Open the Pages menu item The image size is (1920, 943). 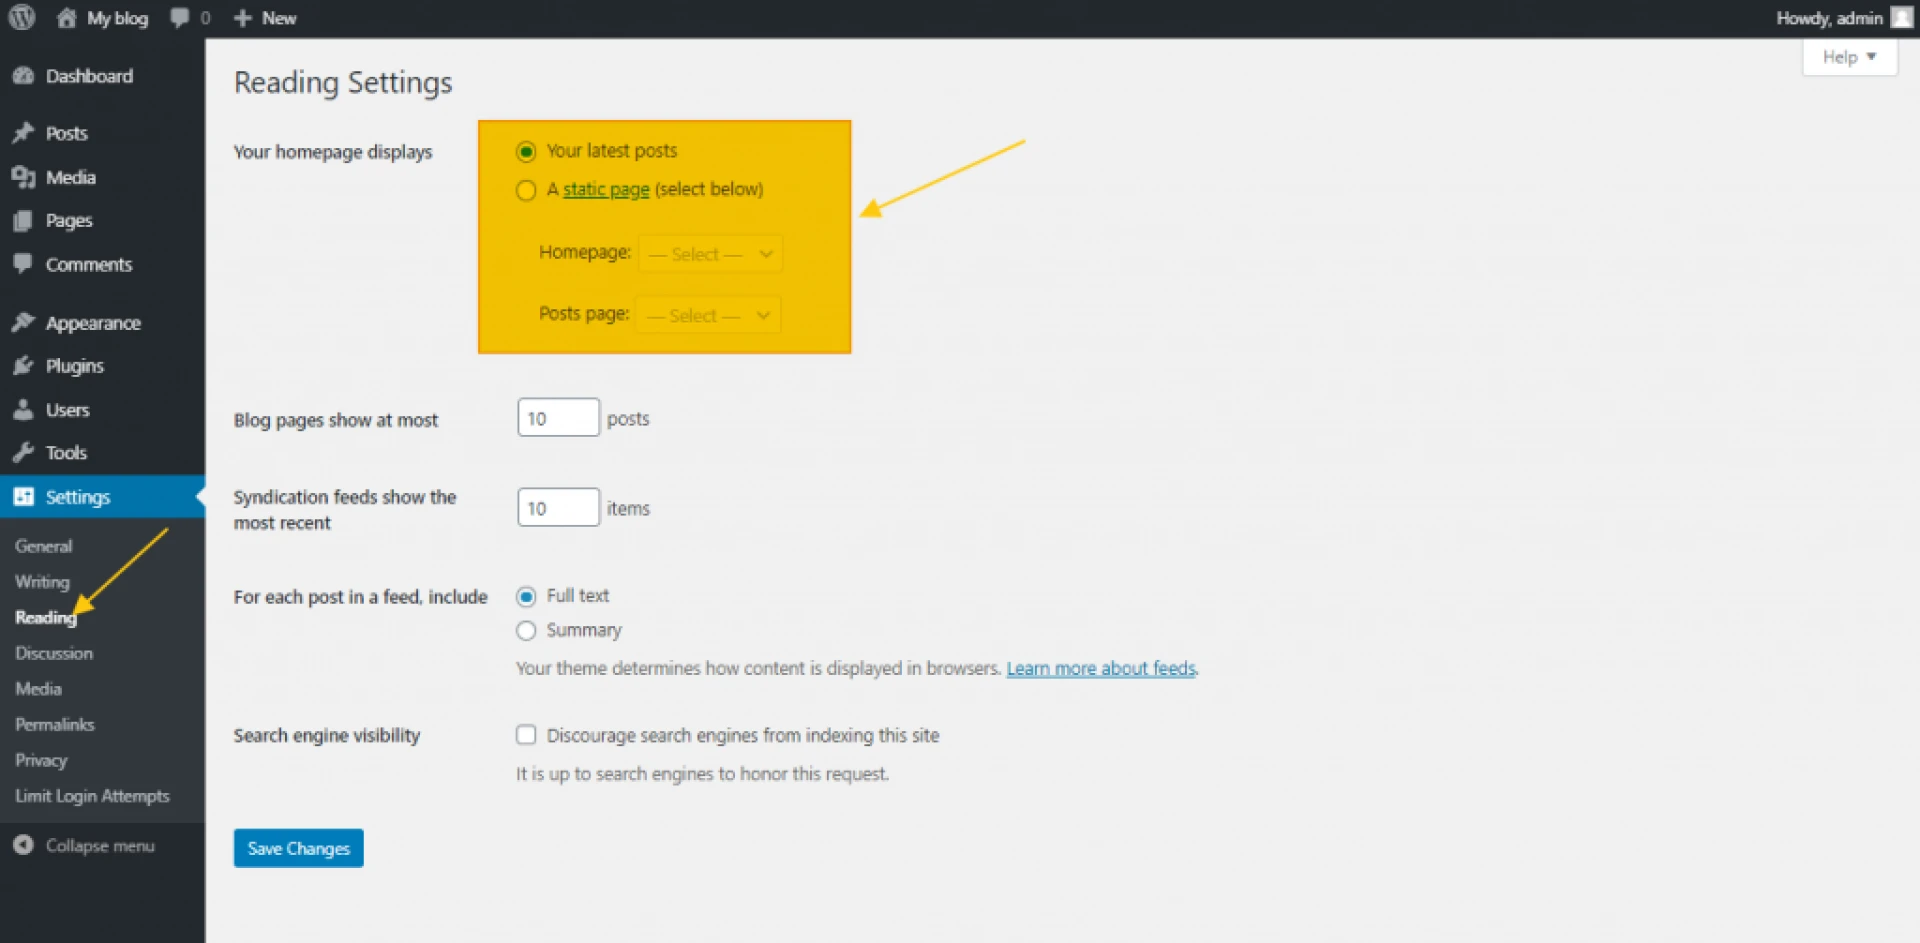pyautogui.click(x=69, y=221)
